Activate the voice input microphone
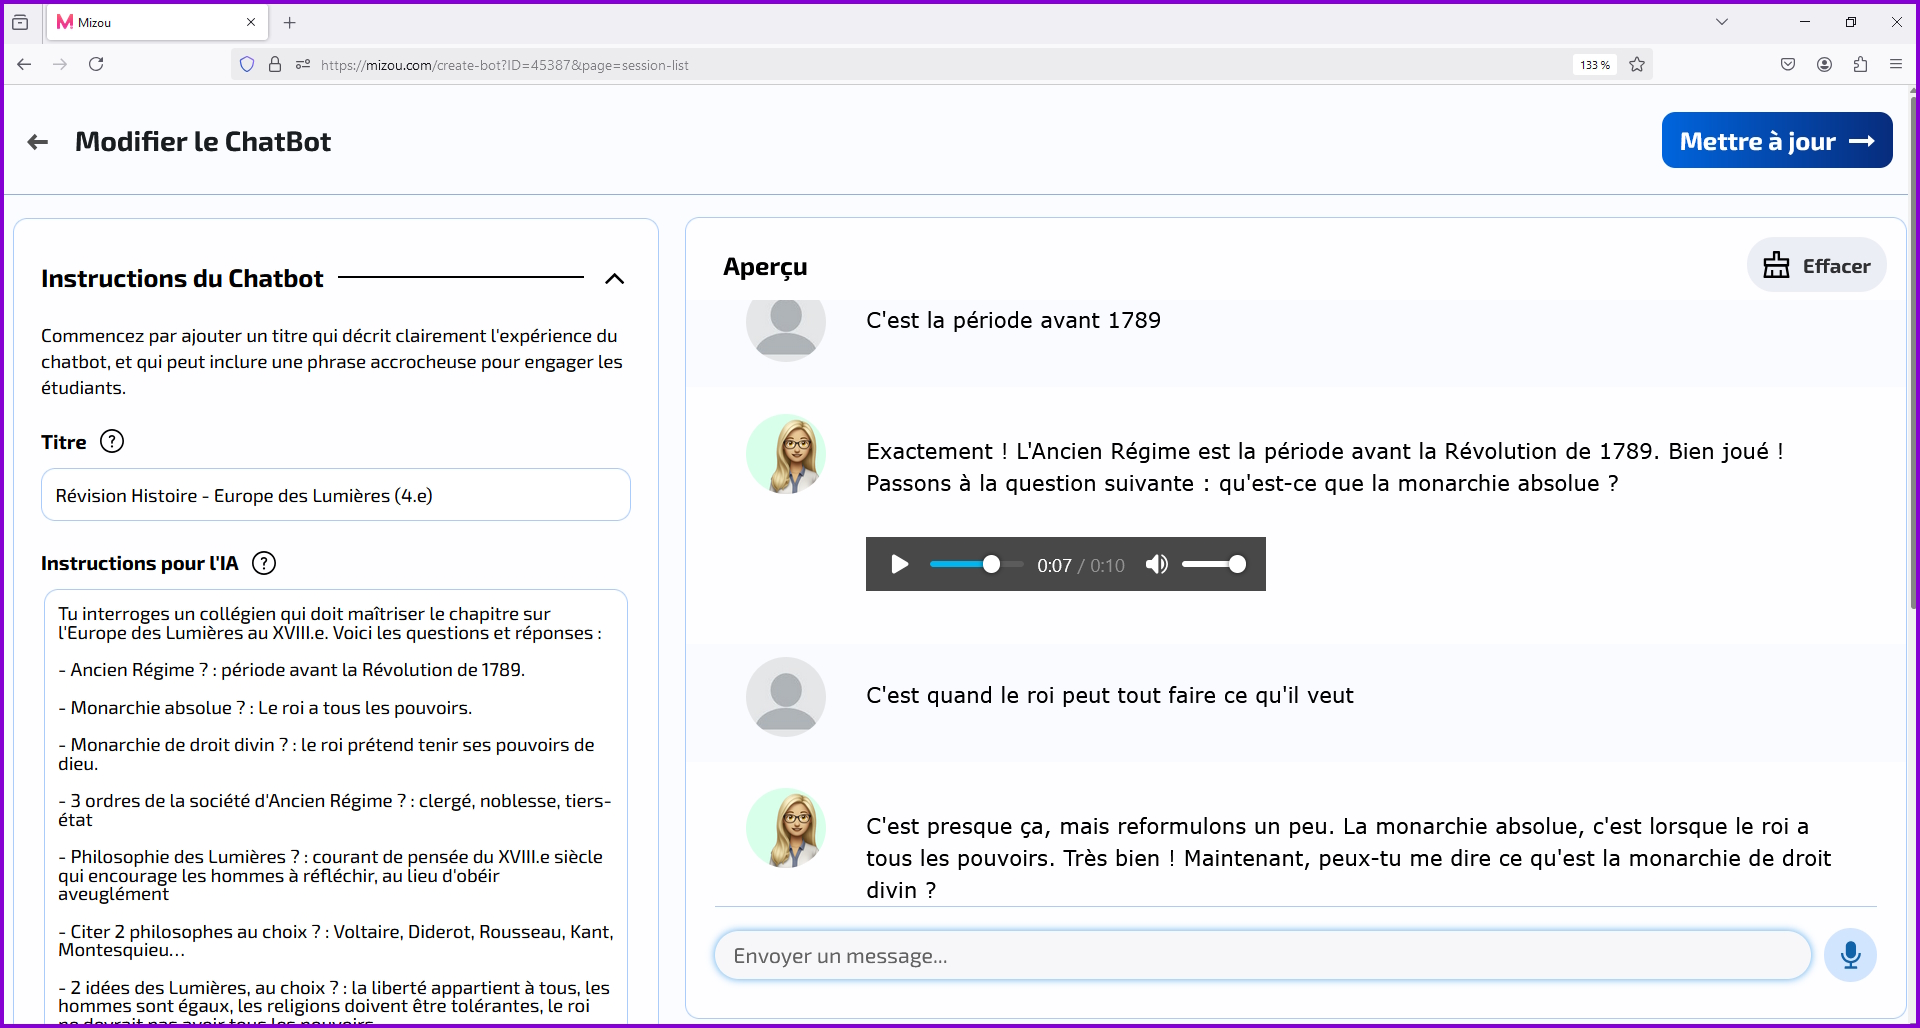The height and width of the screenshot is (1028, 1920). 1851,955
